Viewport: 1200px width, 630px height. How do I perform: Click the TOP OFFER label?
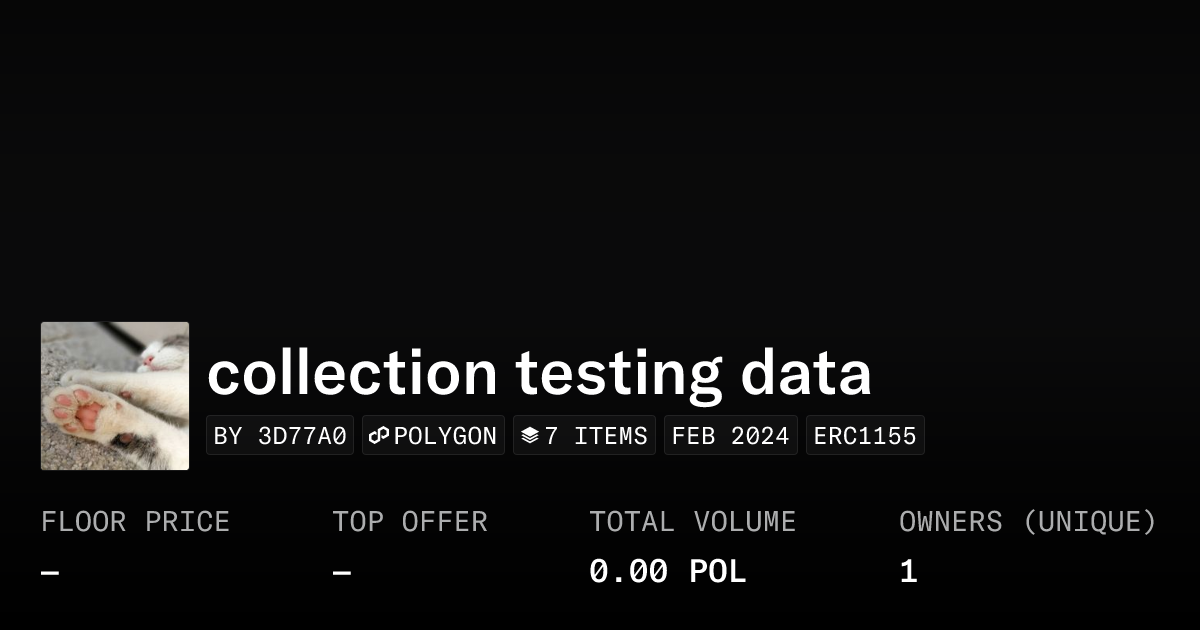pos(410,522)
